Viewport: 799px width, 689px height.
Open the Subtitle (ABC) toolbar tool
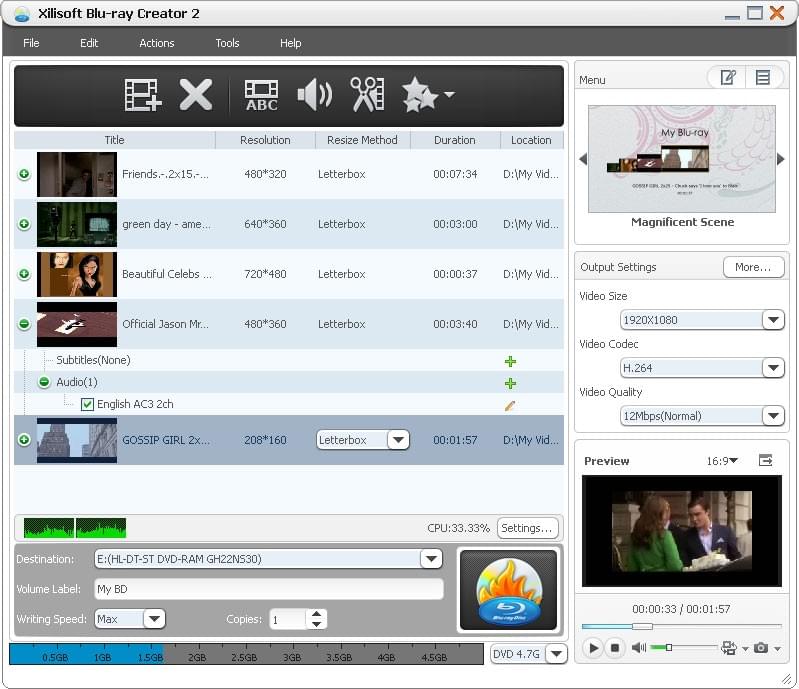261,95
